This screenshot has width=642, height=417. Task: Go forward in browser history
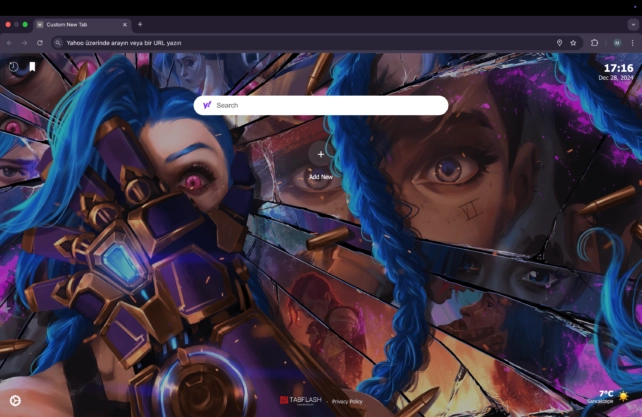pos(25,43)
